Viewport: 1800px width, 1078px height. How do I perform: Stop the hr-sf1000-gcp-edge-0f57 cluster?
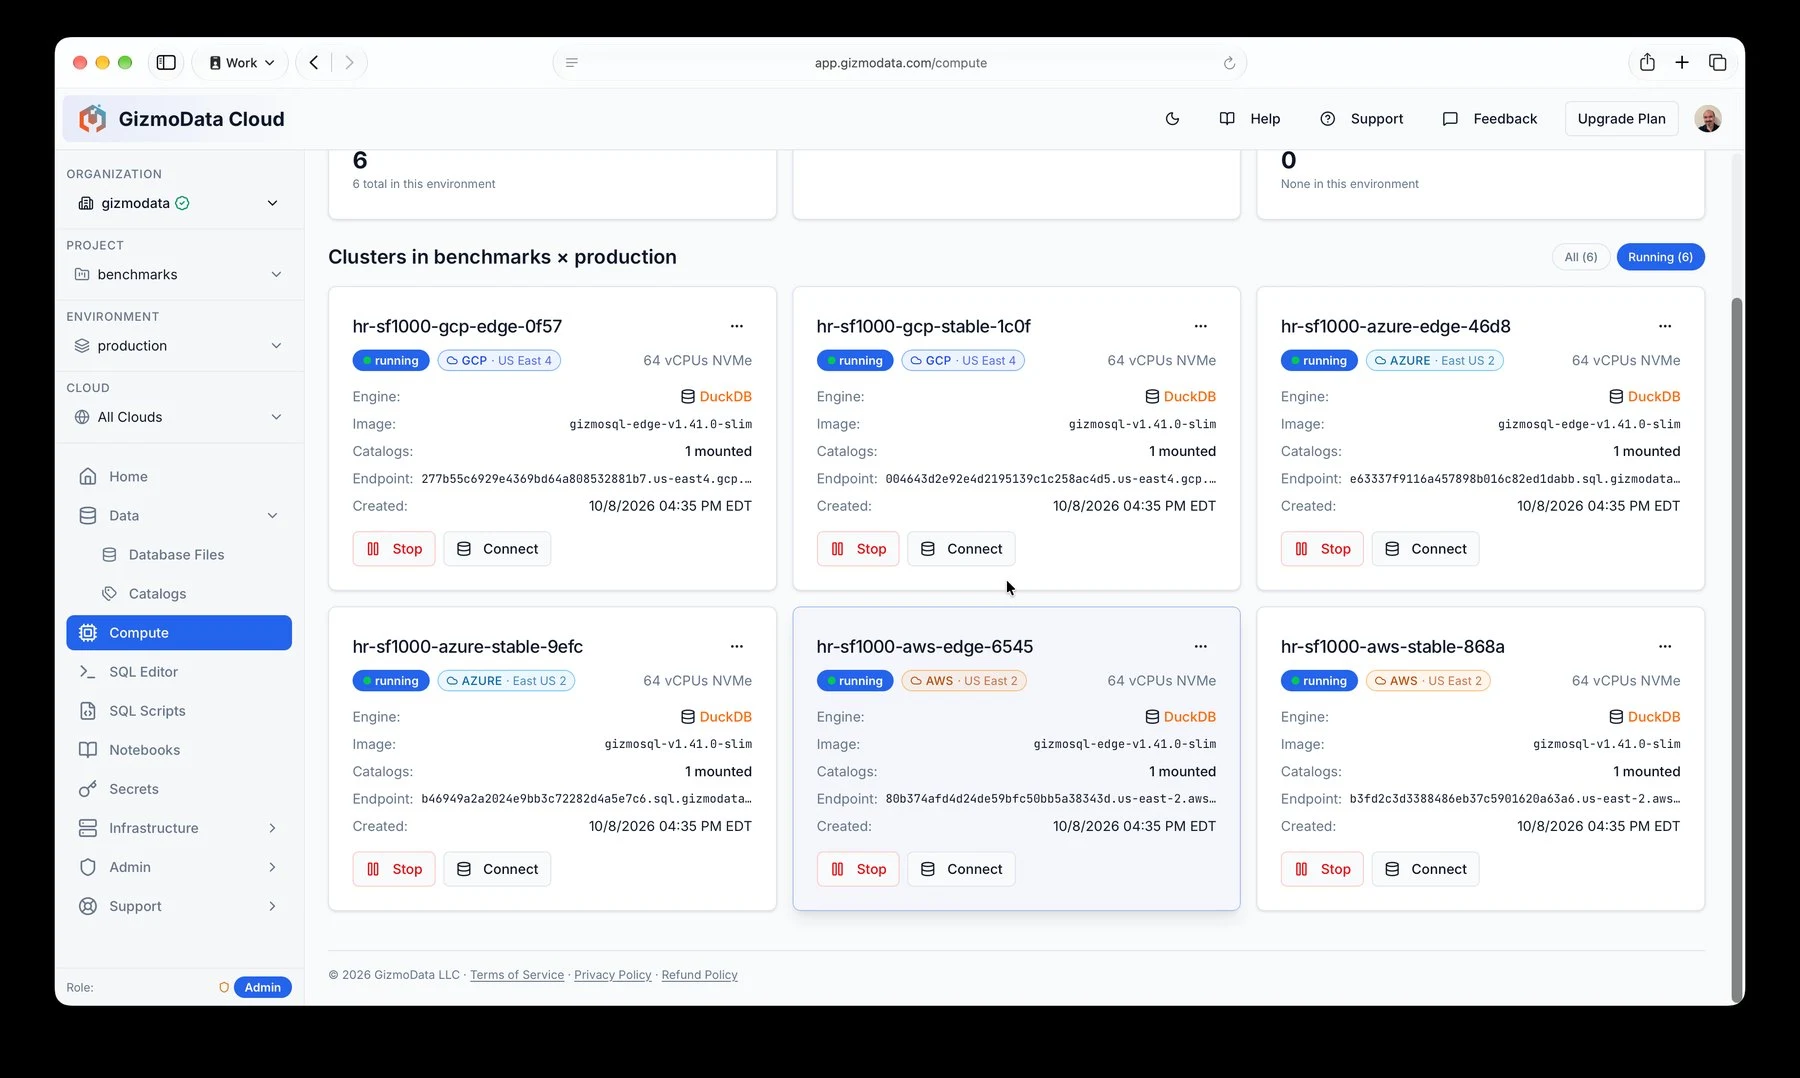click(394, 549)
